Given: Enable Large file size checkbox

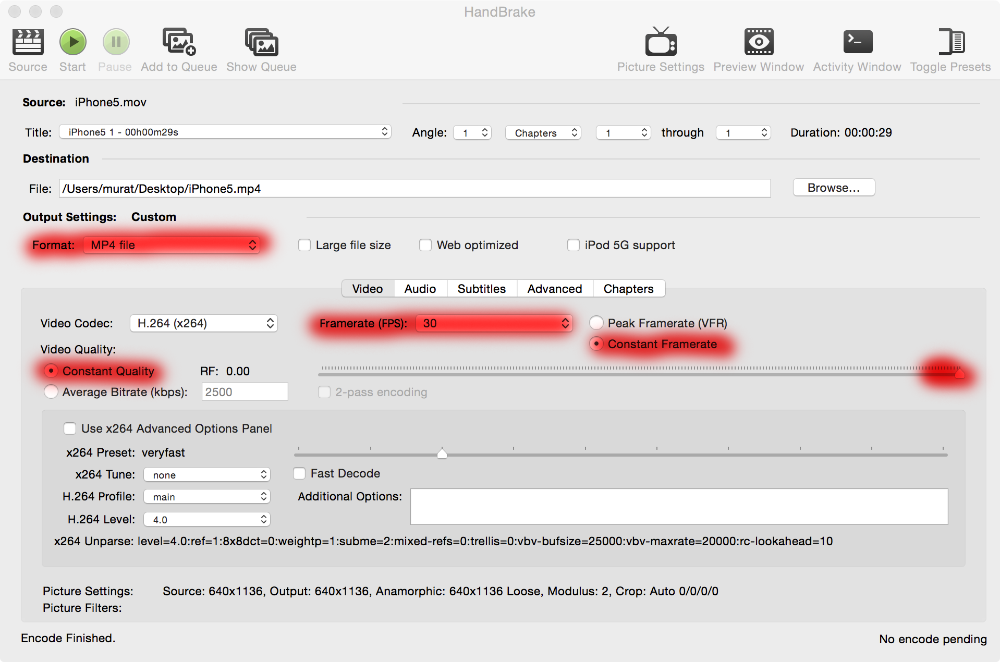Looking at the screenshot, I should (x=304, y=245).
